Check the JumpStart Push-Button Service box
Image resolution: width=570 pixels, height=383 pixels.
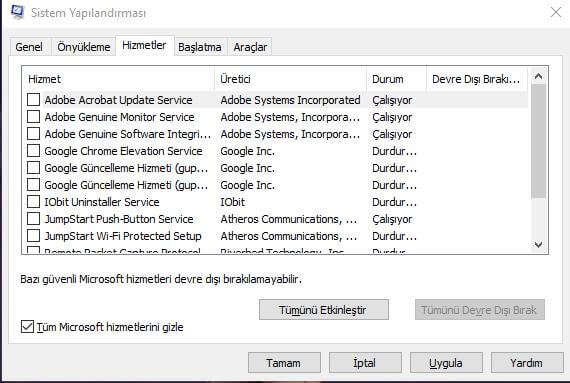click(x=33, y=219)
